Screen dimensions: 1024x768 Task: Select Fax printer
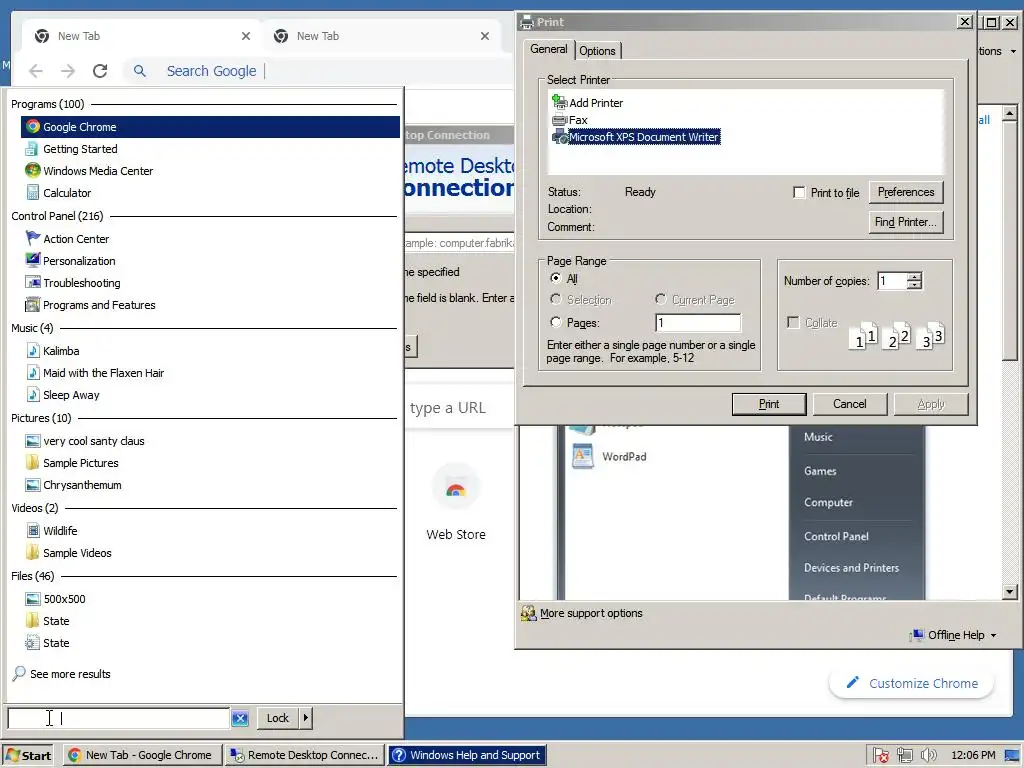[570, 120]
